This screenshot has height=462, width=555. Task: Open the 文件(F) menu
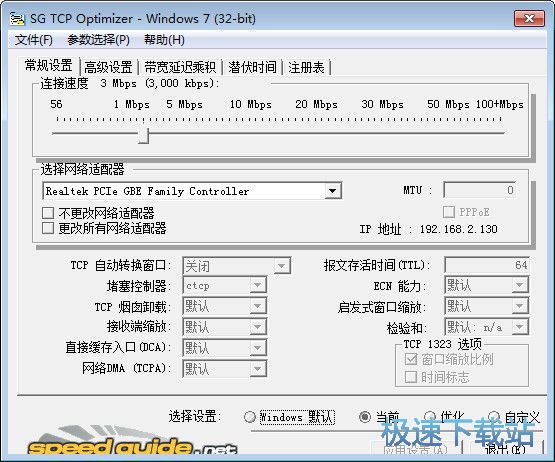coord(34,40)
